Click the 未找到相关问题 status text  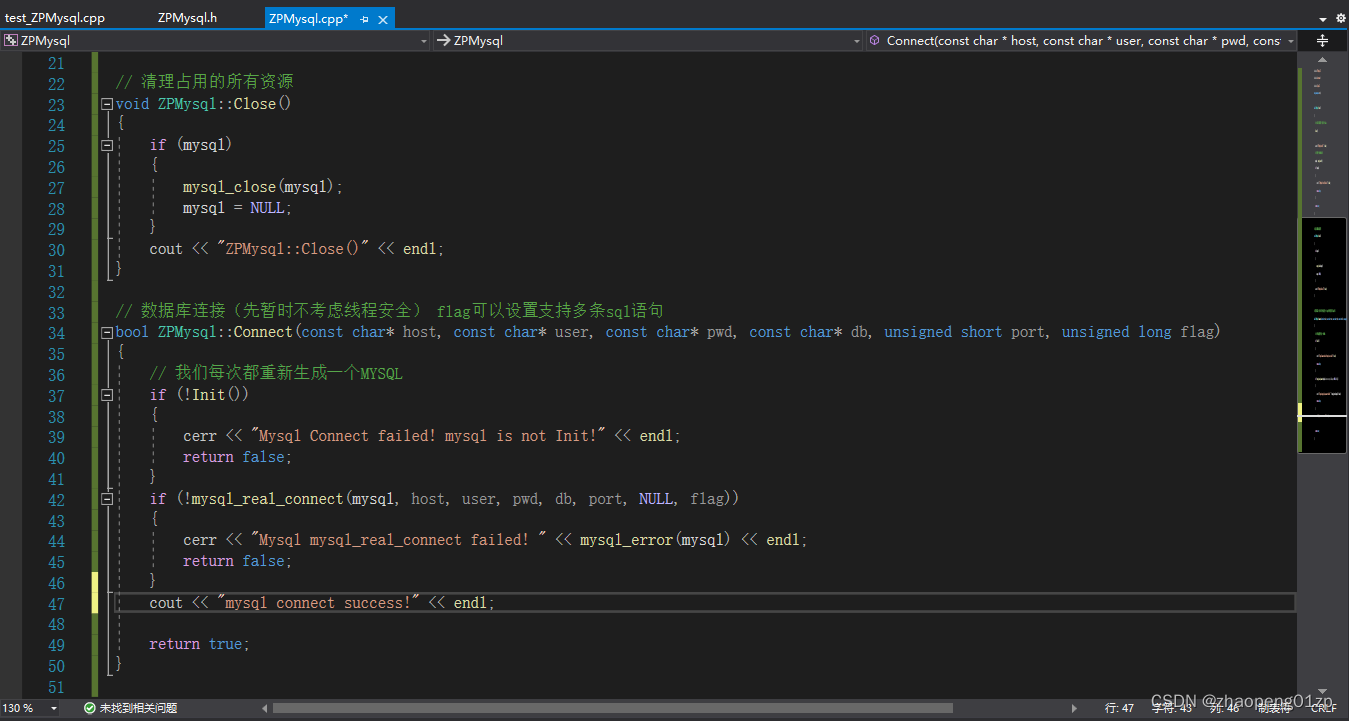click(138, 708)
